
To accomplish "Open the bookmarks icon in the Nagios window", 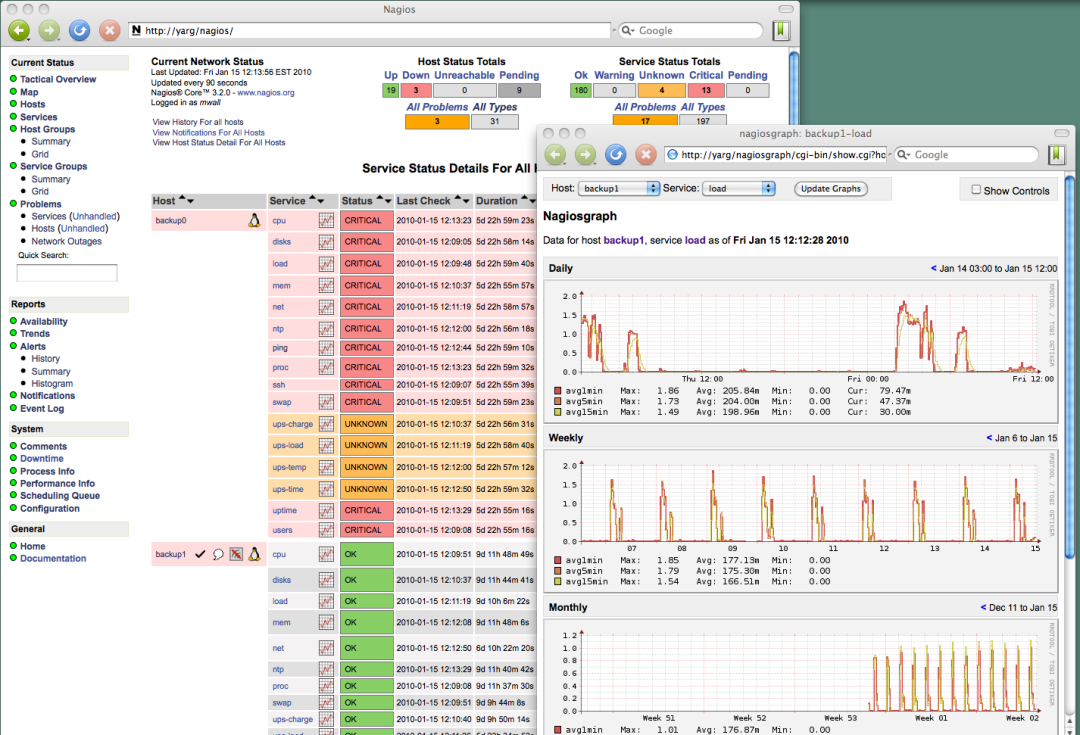I will pos(781,30).
